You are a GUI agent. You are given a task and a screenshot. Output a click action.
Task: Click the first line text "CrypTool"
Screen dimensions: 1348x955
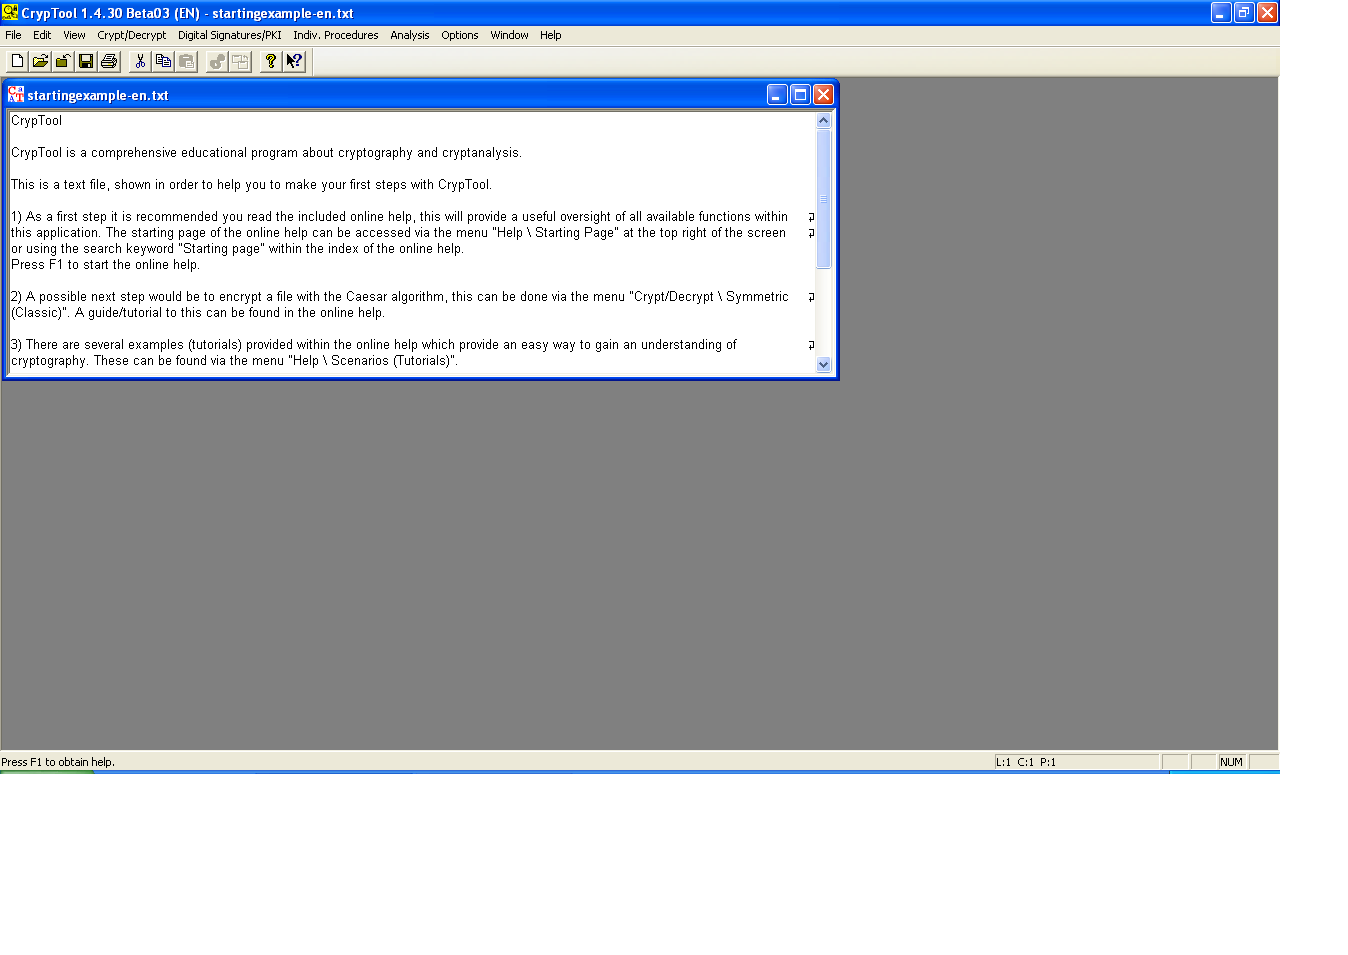[36, 121]
